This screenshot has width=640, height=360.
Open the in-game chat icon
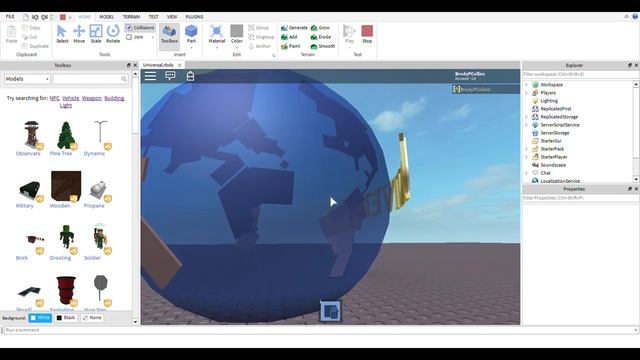(x=170, y=76)
